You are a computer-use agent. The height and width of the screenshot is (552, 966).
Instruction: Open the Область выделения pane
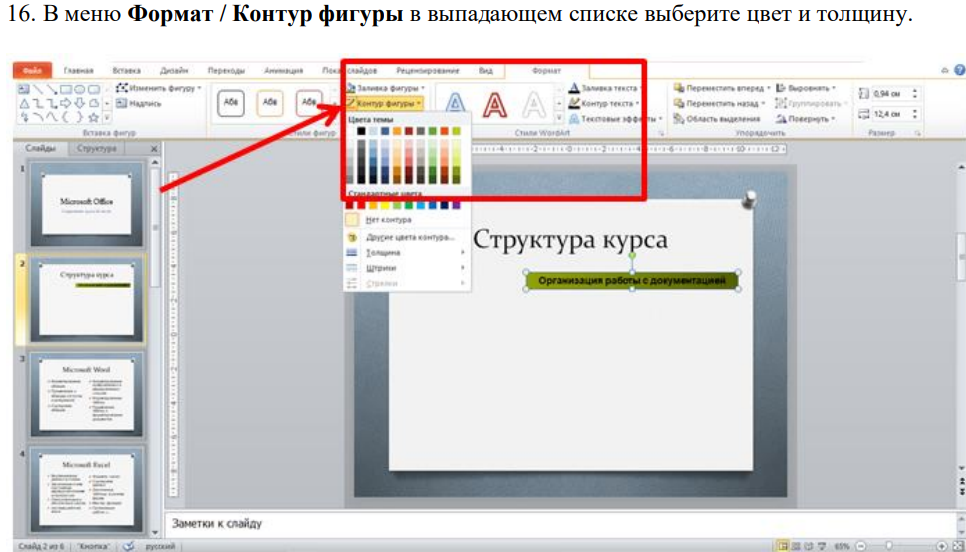coord(679,118)
